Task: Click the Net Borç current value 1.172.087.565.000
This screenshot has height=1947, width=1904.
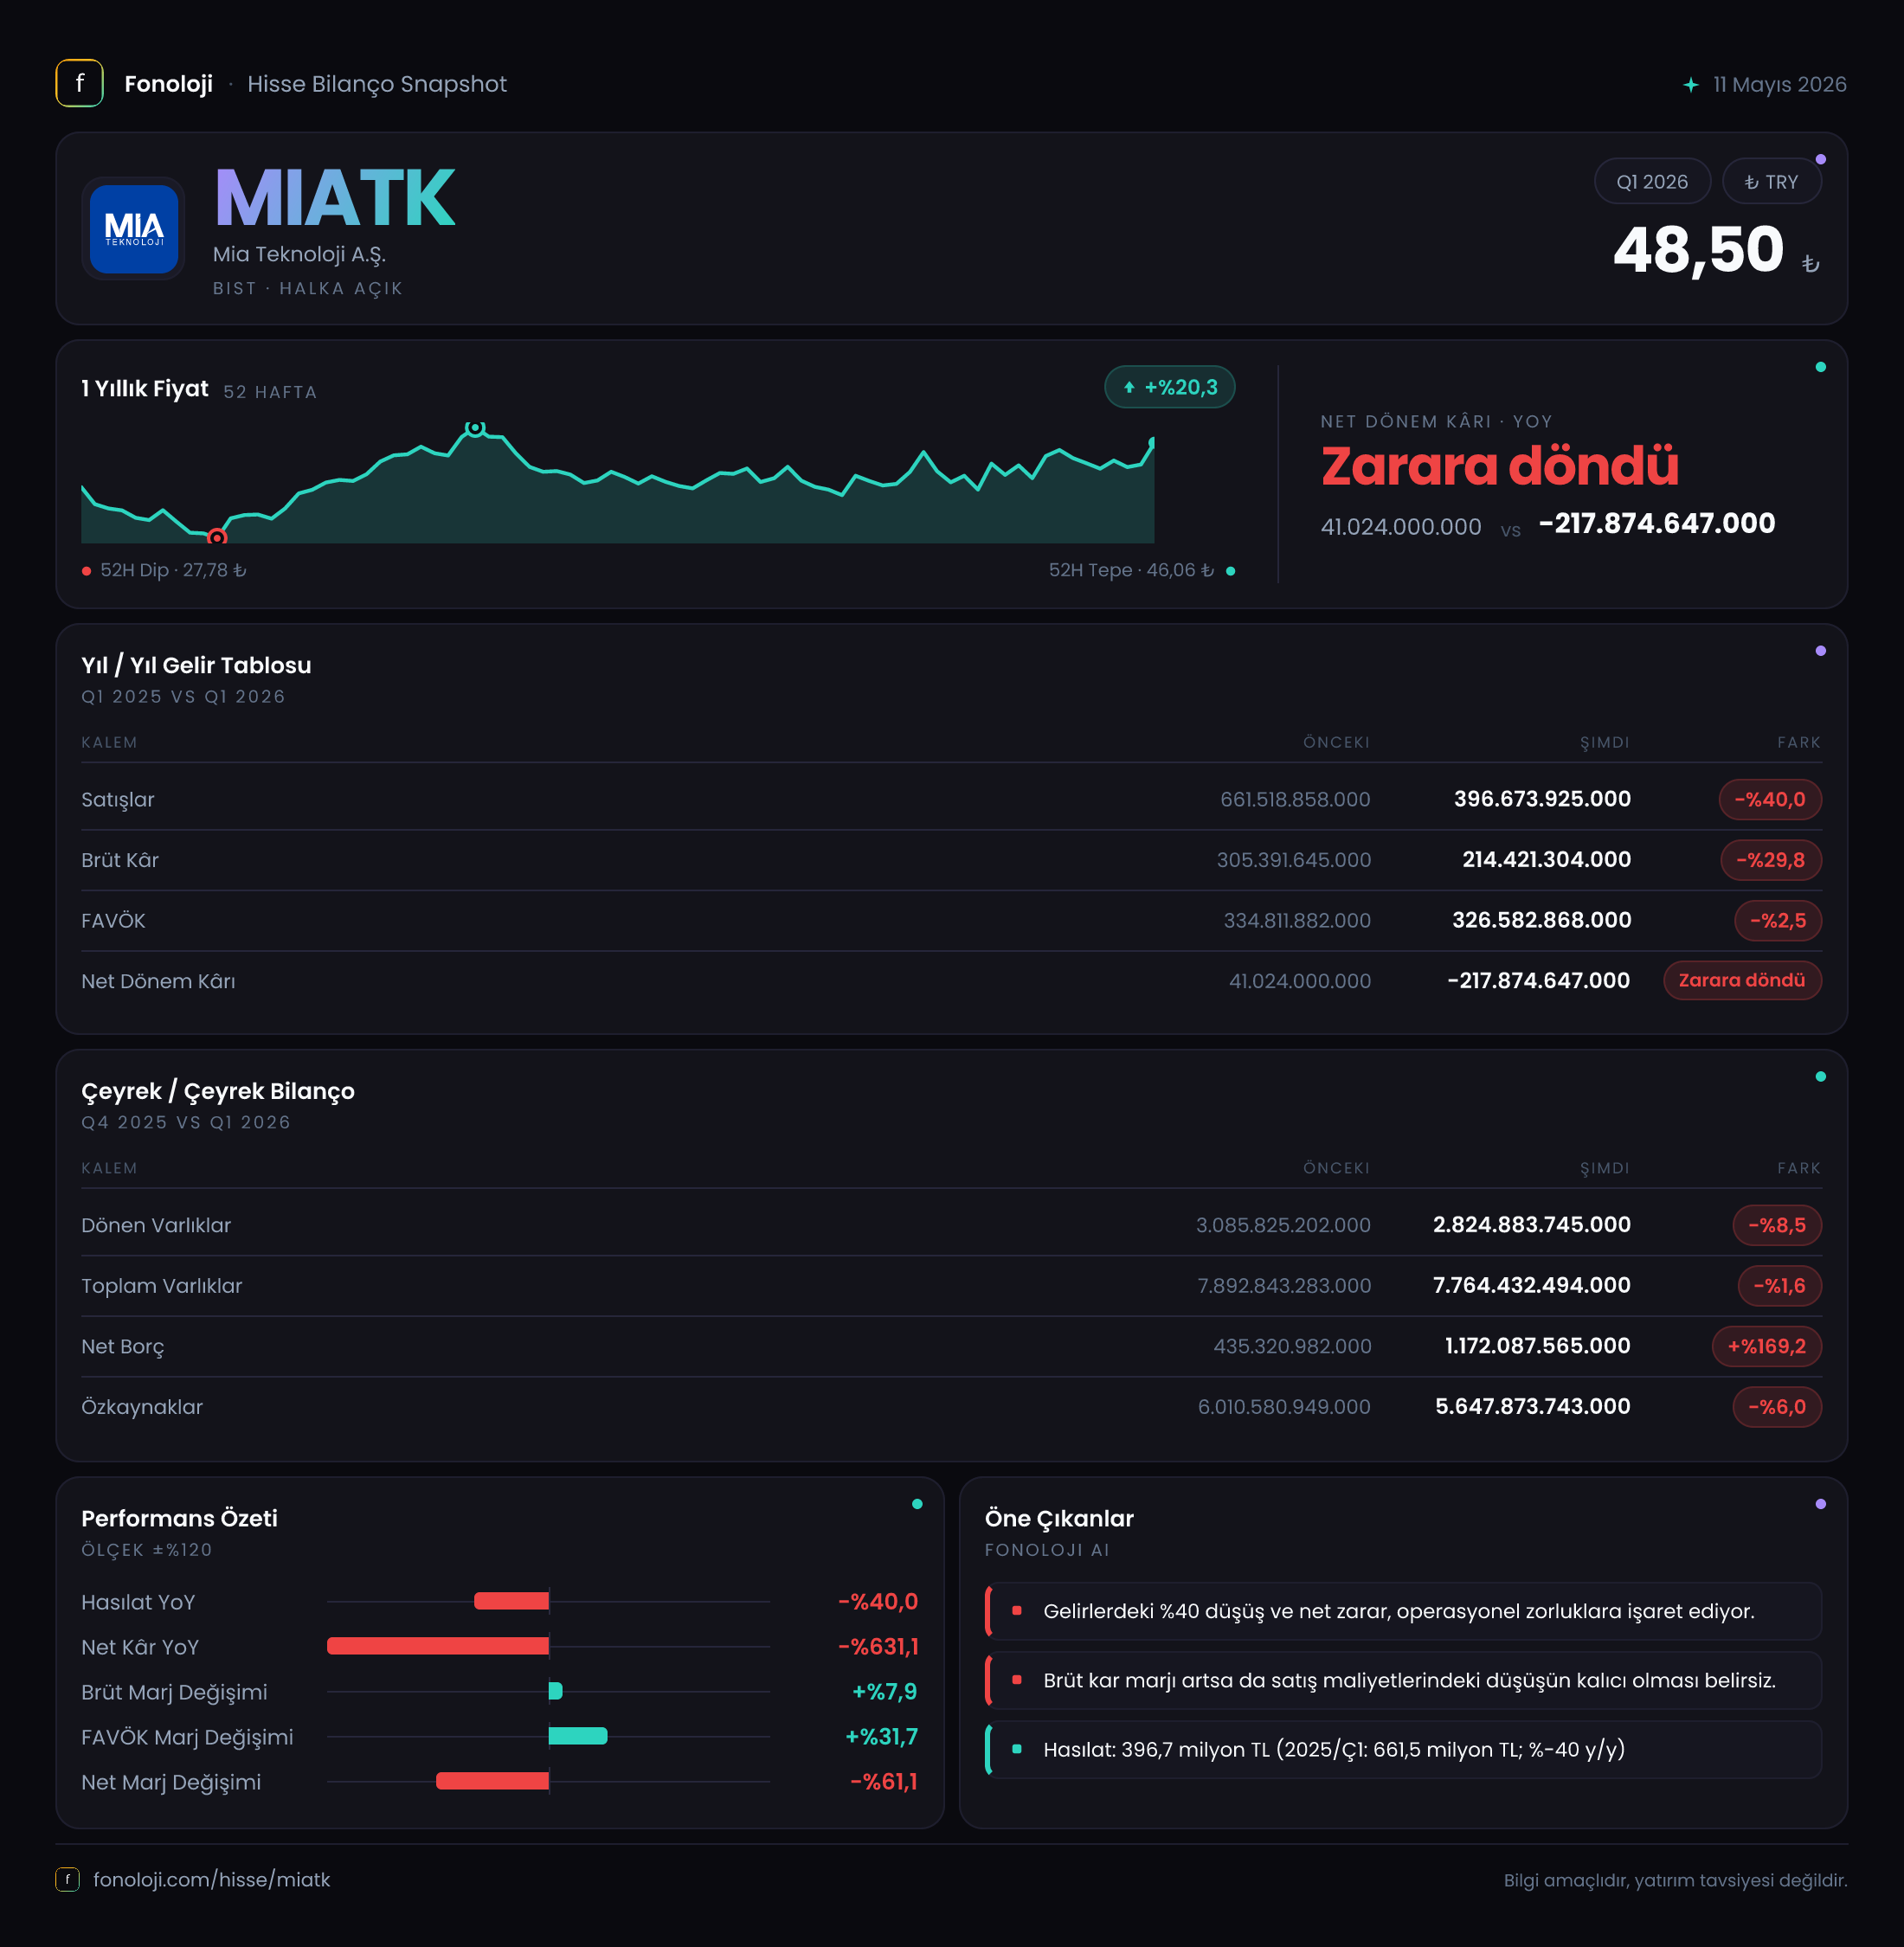Action: point(1537,1347)
